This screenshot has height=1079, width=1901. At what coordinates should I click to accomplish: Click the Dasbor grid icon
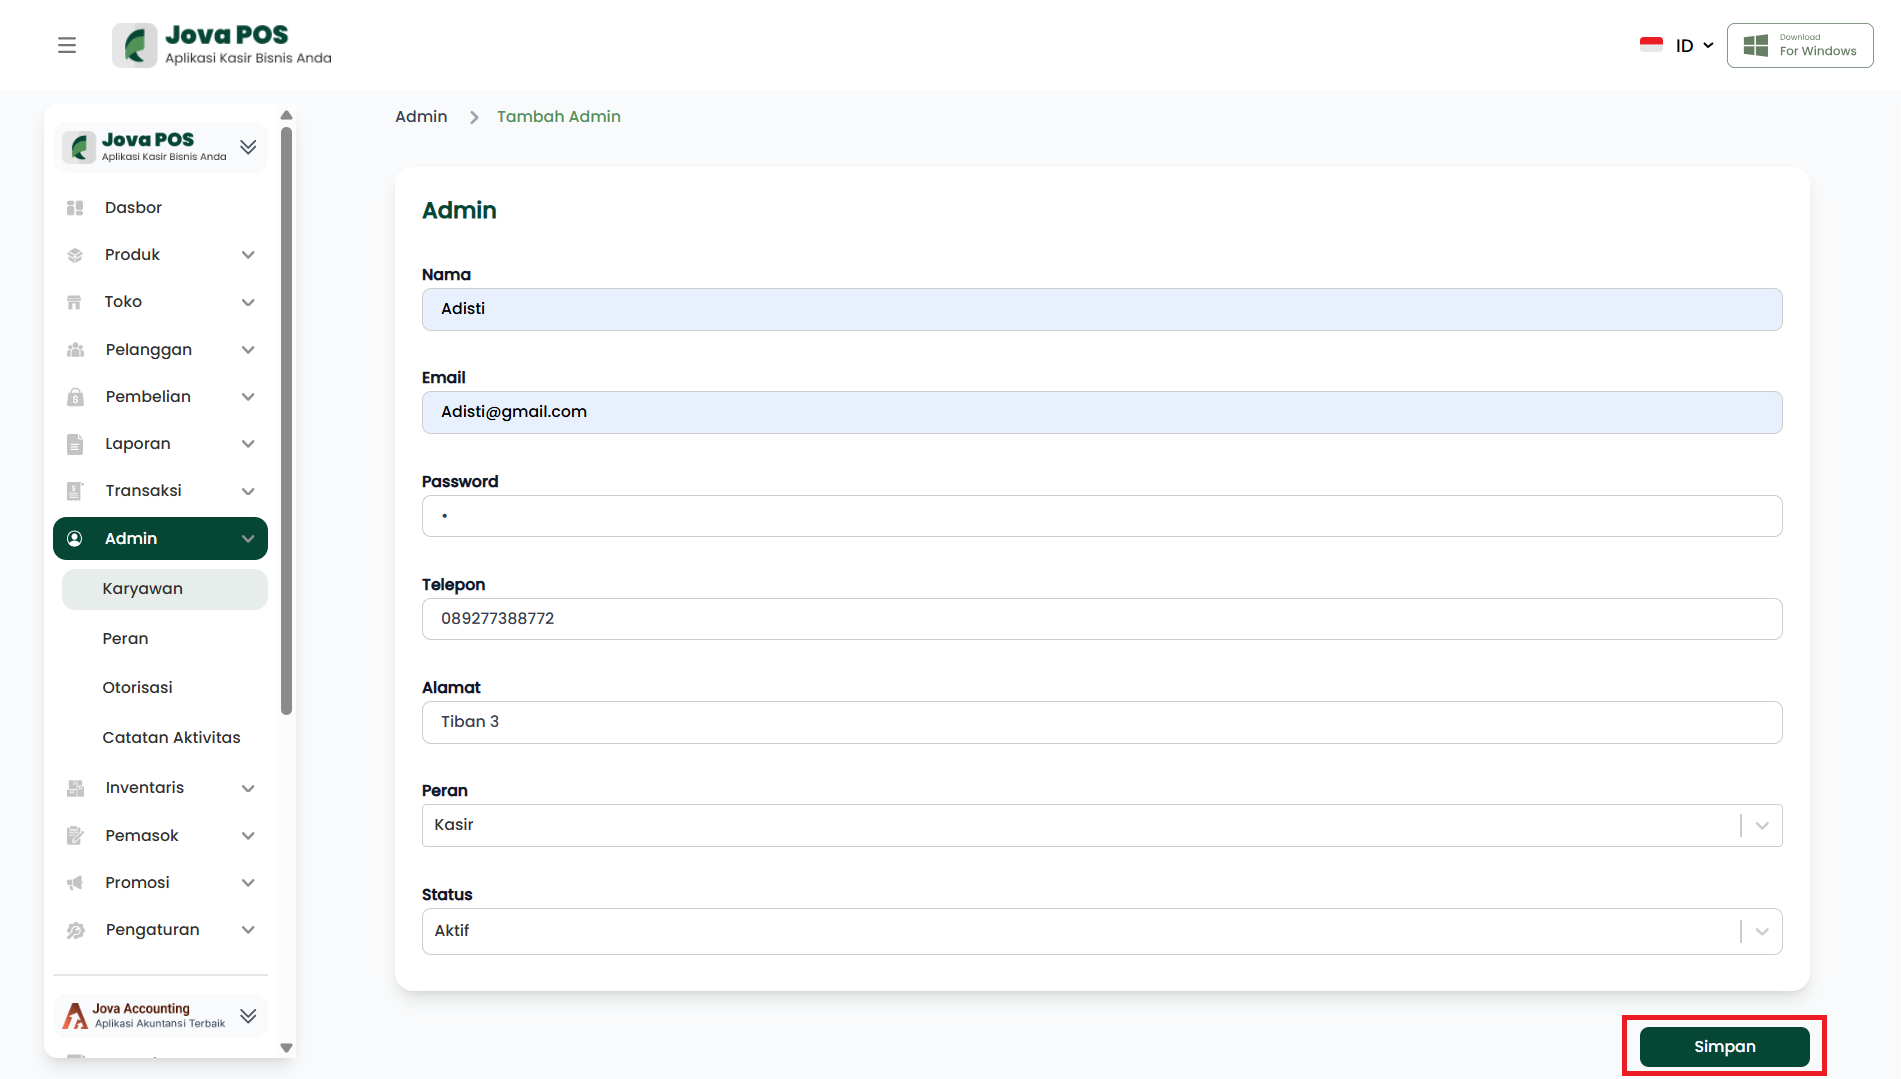75,208
